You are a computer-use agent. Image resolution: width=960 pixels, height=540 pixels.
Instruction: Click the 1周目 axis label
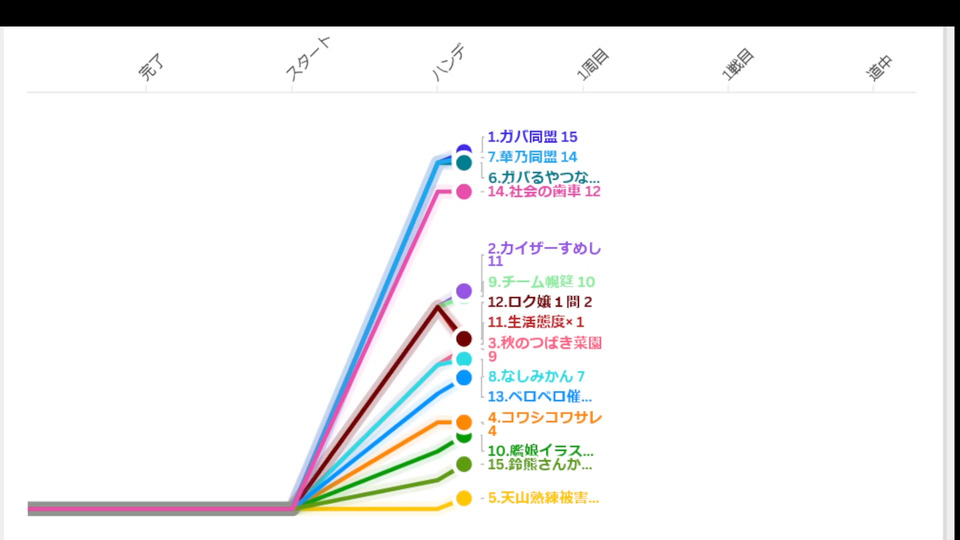click(594, 64)
